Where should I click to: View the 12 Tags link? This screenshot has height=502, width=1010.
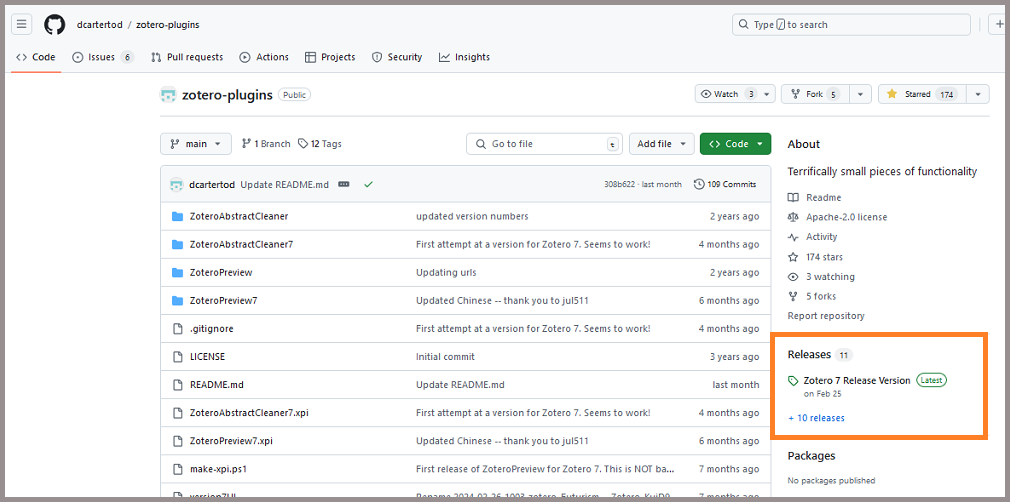click(x=320, y=144)
